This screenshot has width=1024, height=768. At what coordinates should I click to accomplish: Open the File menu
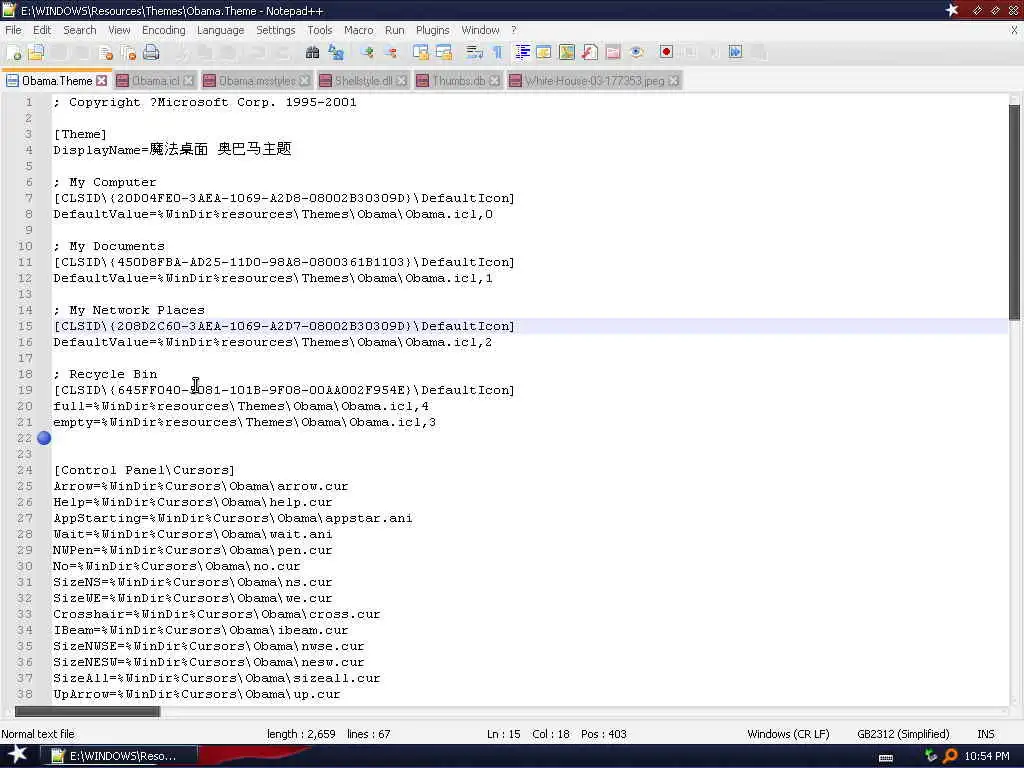(x=13, y=30)
